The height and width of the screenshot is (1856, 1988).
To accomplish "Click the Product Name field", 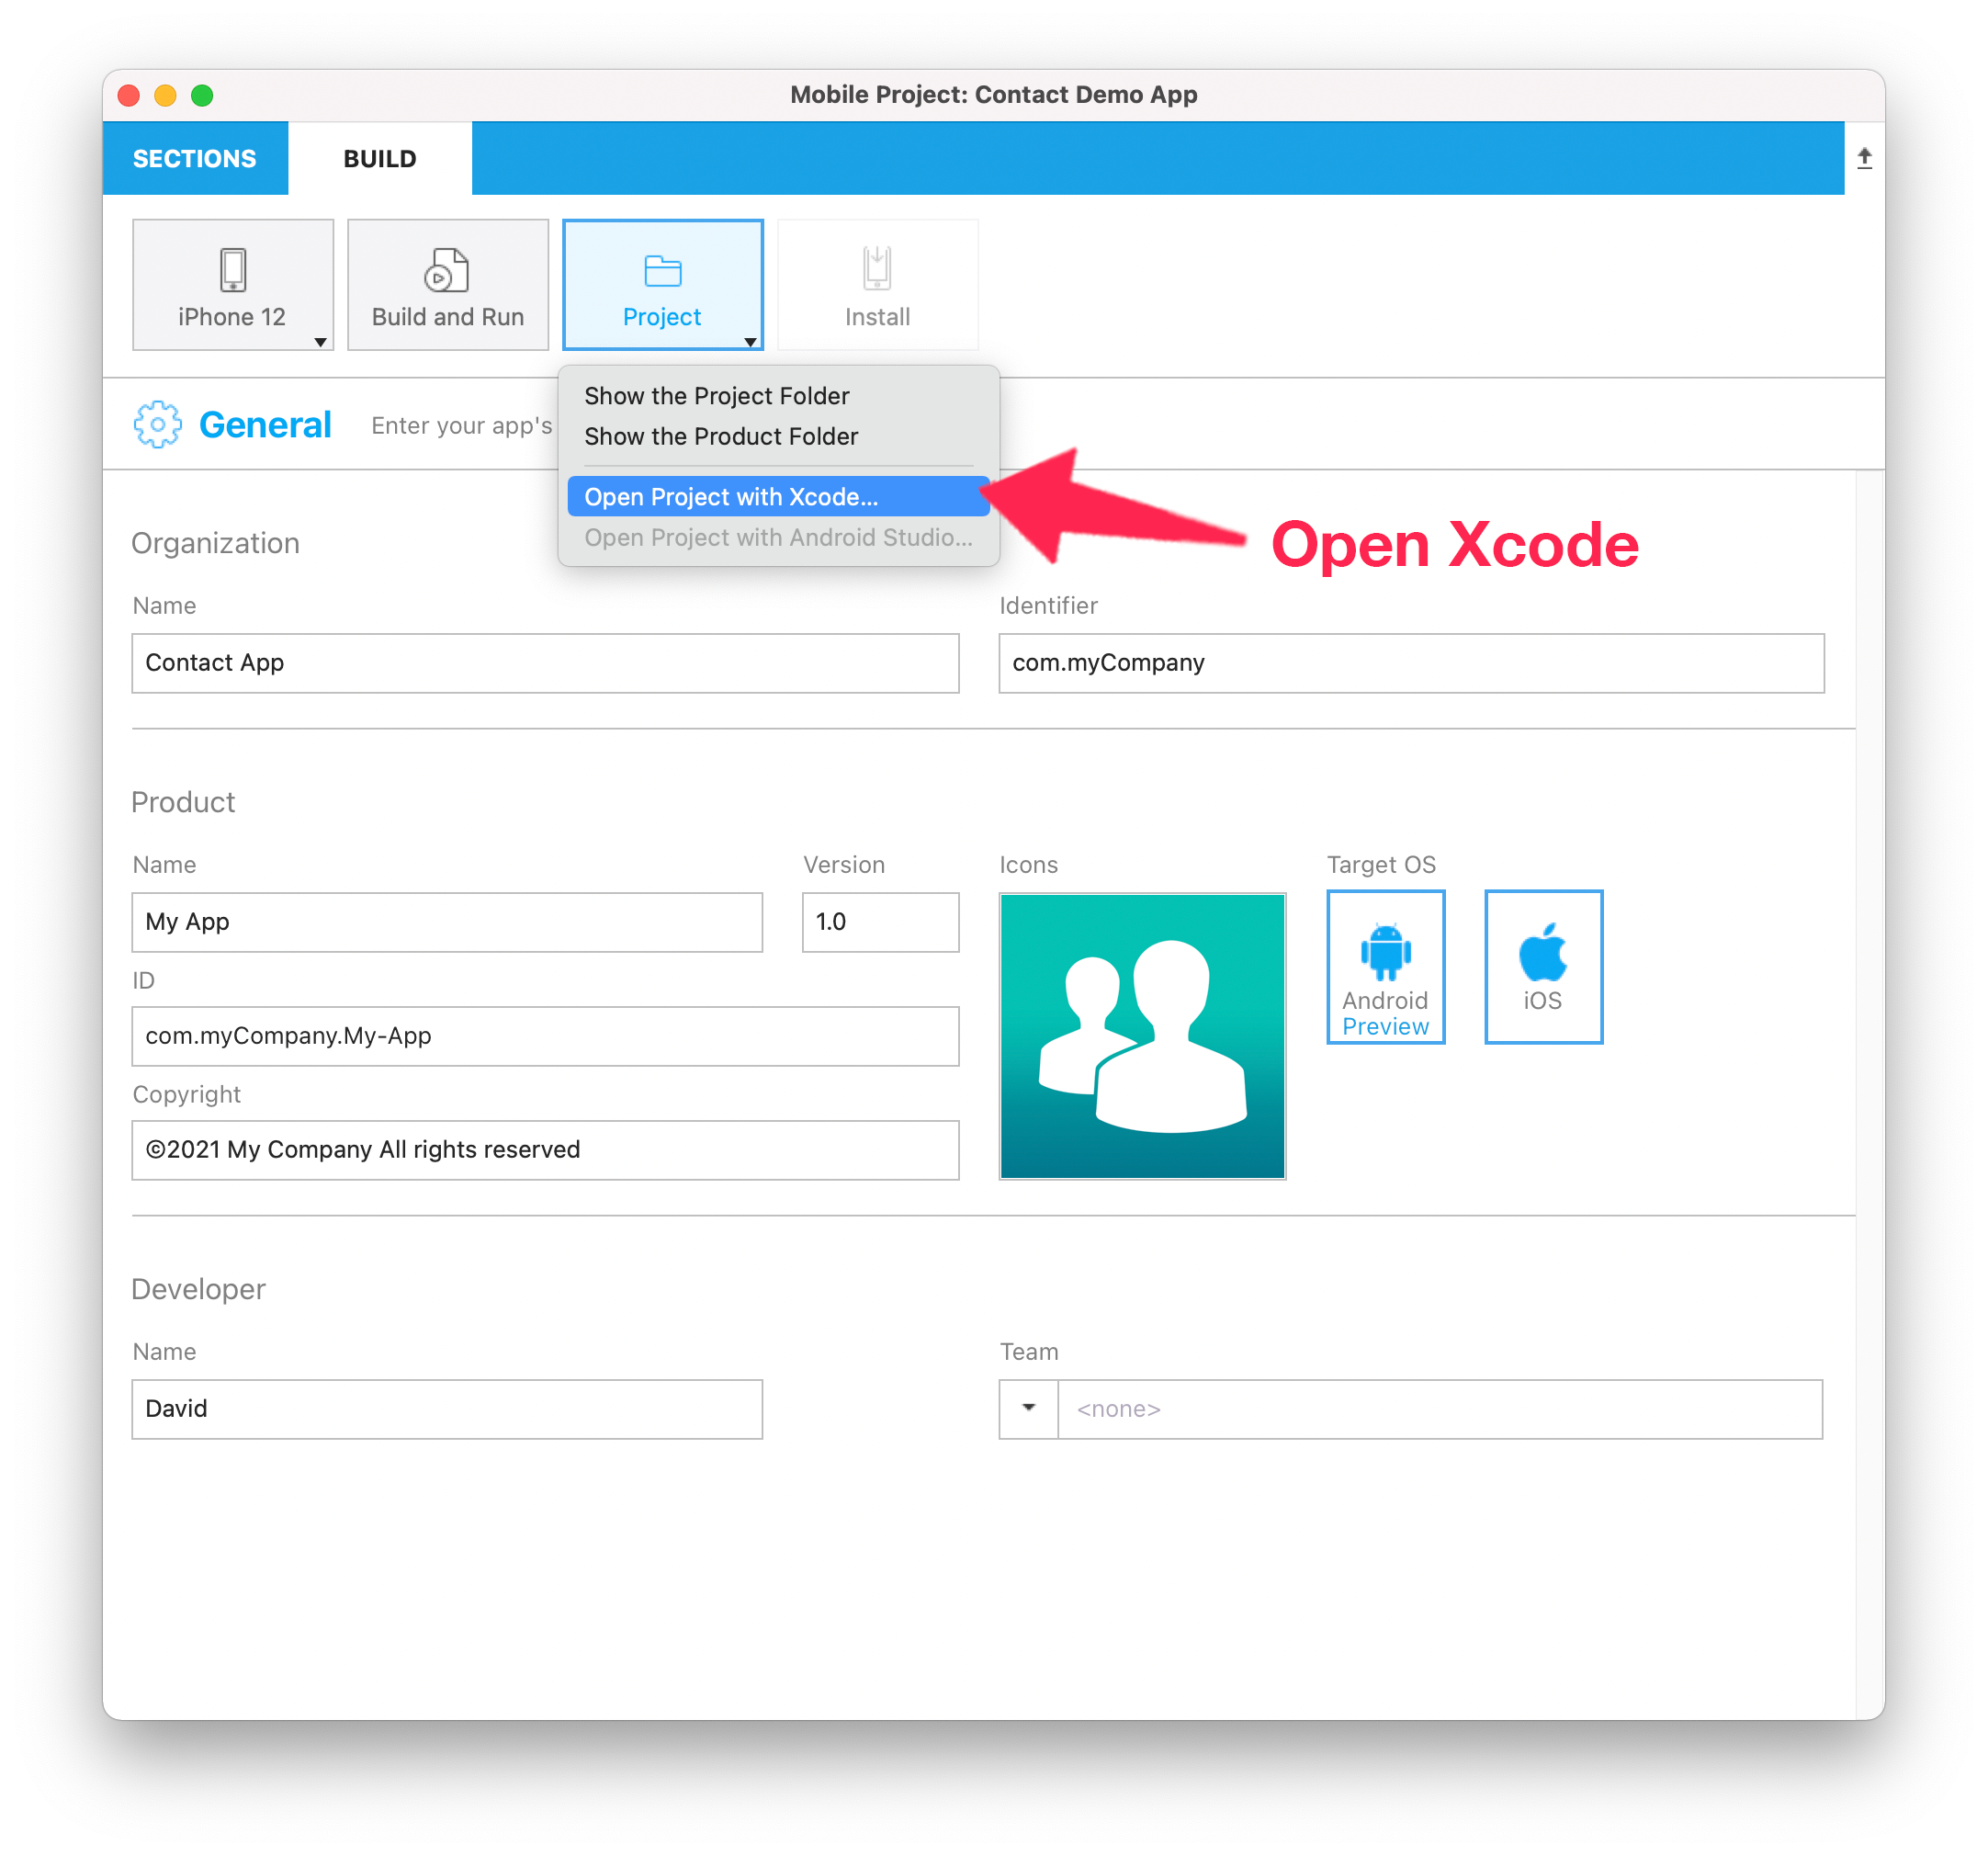I will pos(447,921).
